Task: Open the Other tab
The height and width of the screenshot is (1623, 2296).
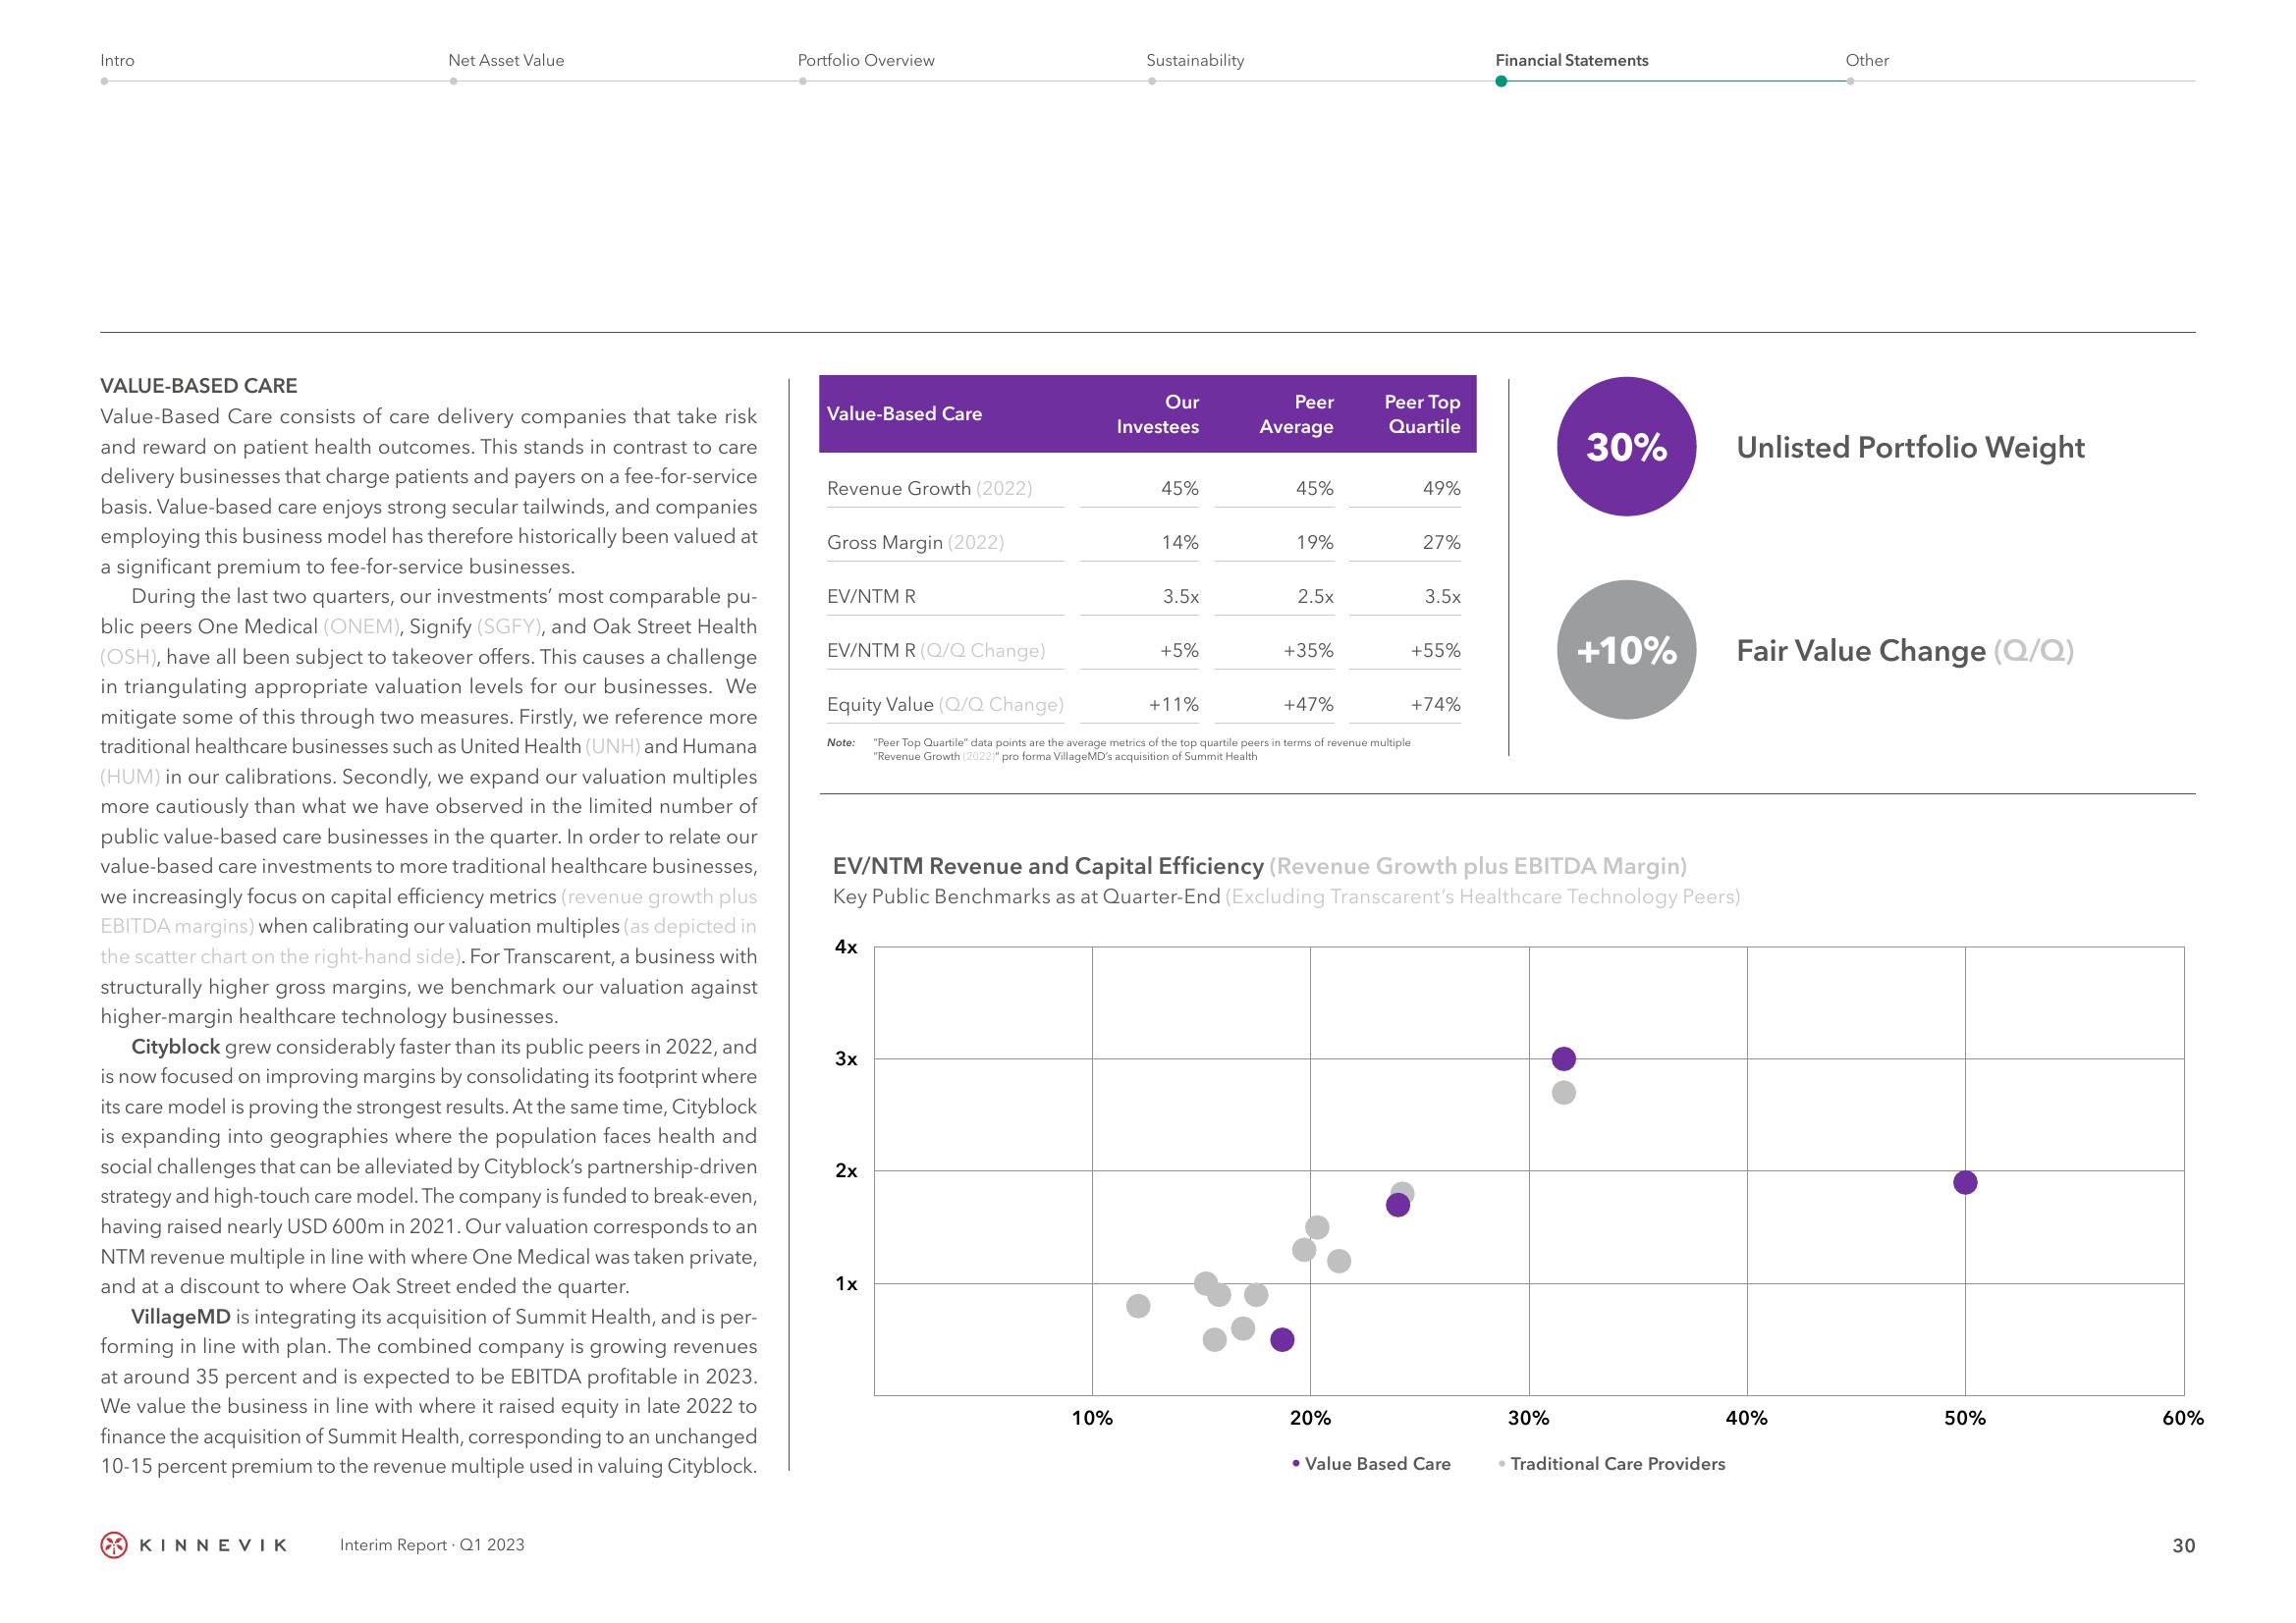Action: pyautogui.click(x=1867, y=60)
